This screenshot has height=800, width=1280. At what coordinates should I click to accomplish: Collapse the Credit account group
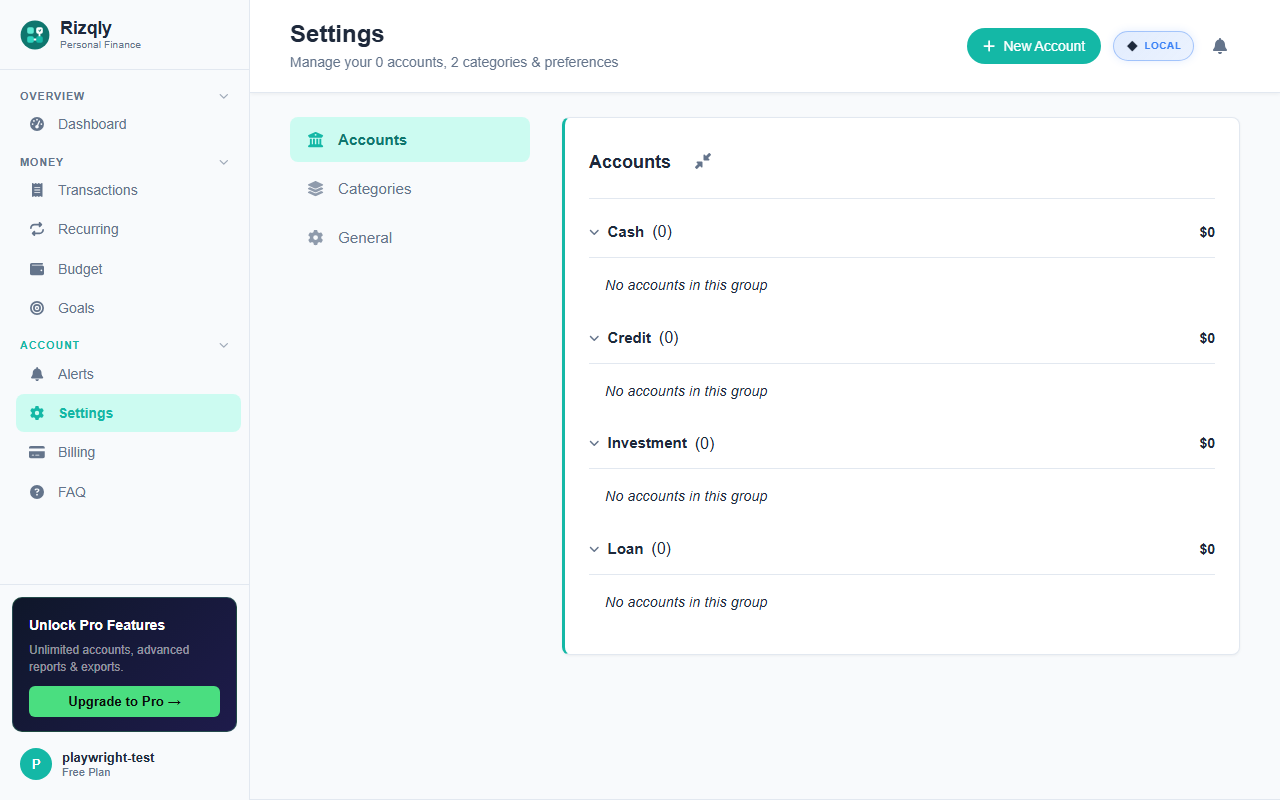tap(595, 338)
